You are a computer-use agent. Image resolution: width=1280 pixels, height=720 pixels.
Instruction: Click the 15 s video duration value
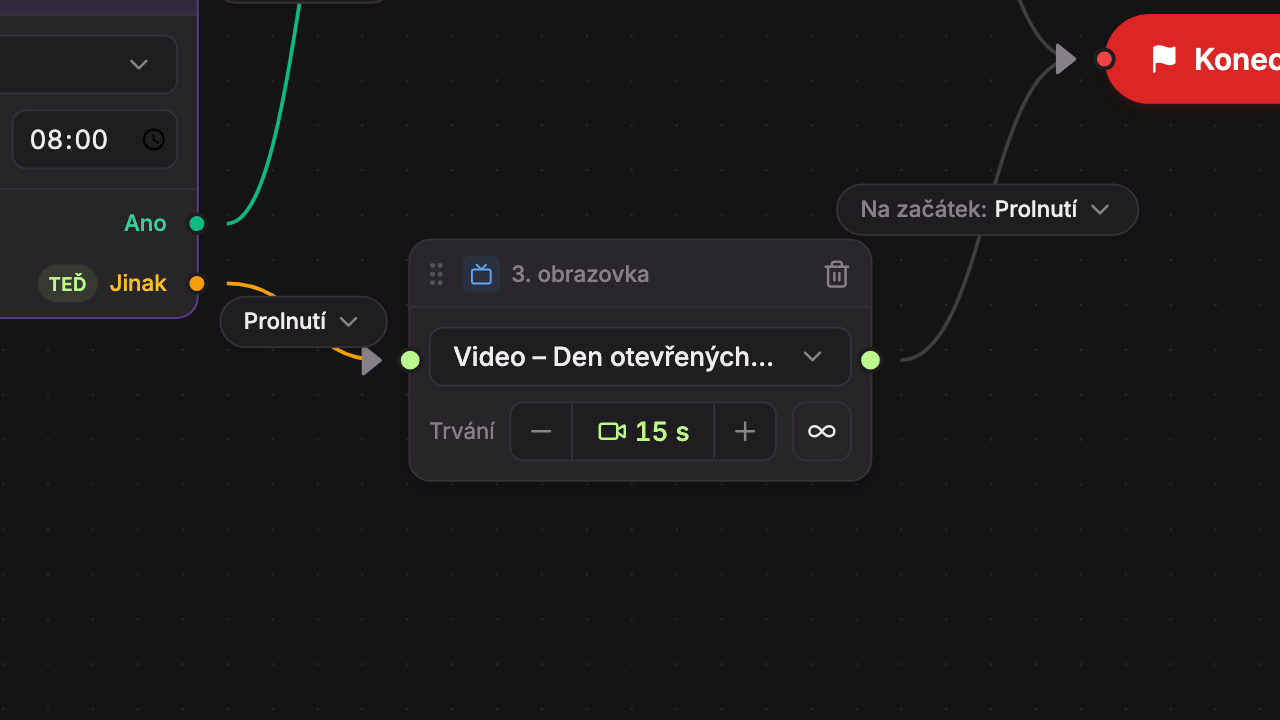(x=643, y=431)
